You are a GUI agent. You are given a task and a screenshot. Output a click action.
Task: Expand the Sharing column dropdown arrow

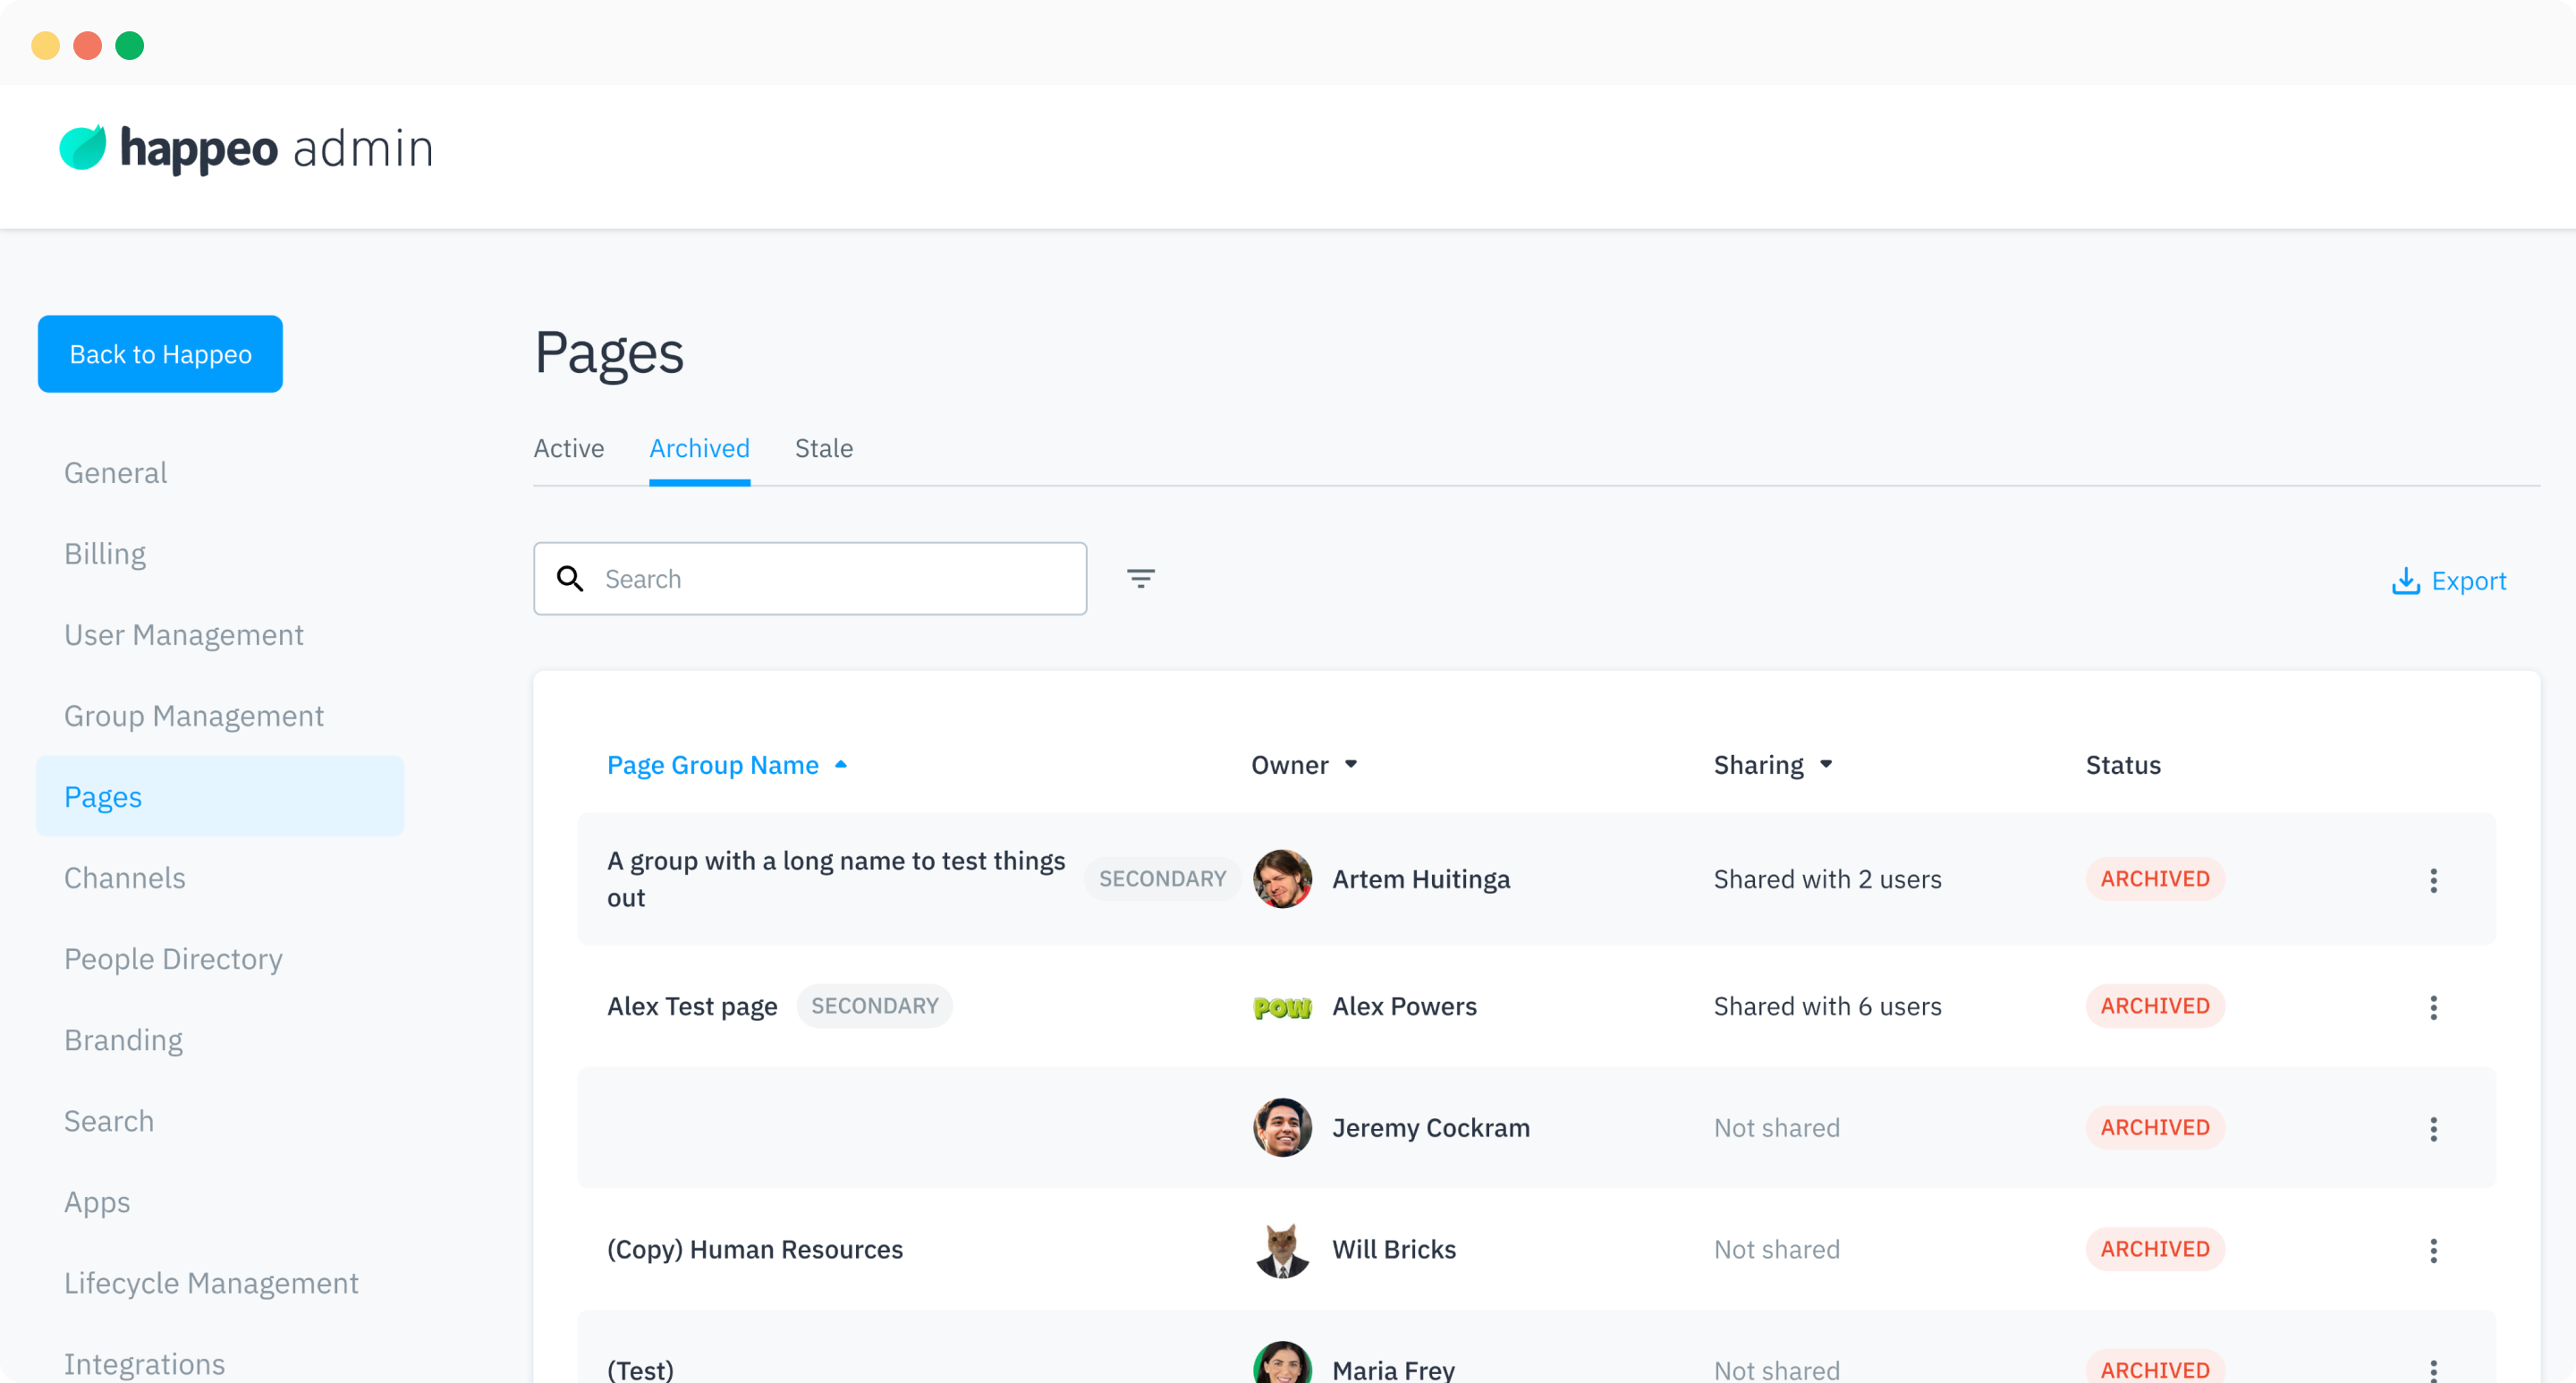click(x=1826, y=765)
